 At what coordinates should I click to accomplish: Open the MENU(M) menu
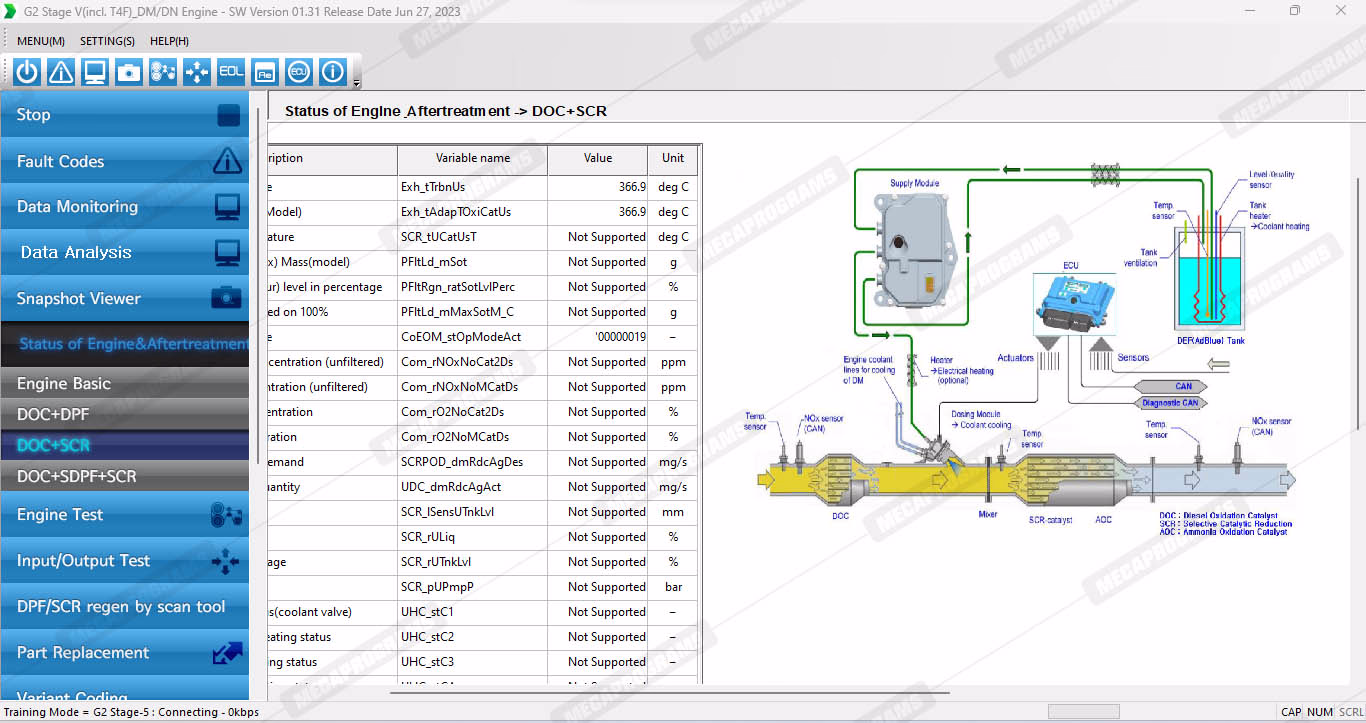[41, 41]
